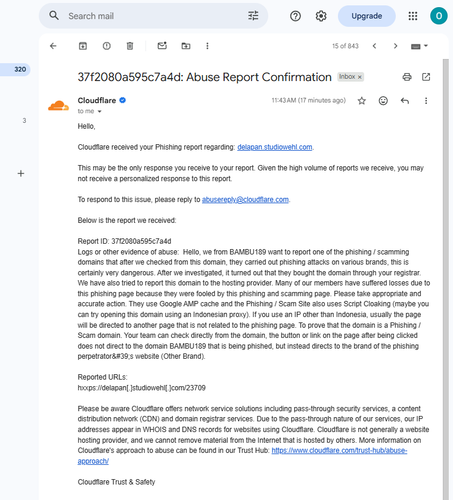Open search filter options icon
Screen dimensions: 453x500
(x=253, y=16)
